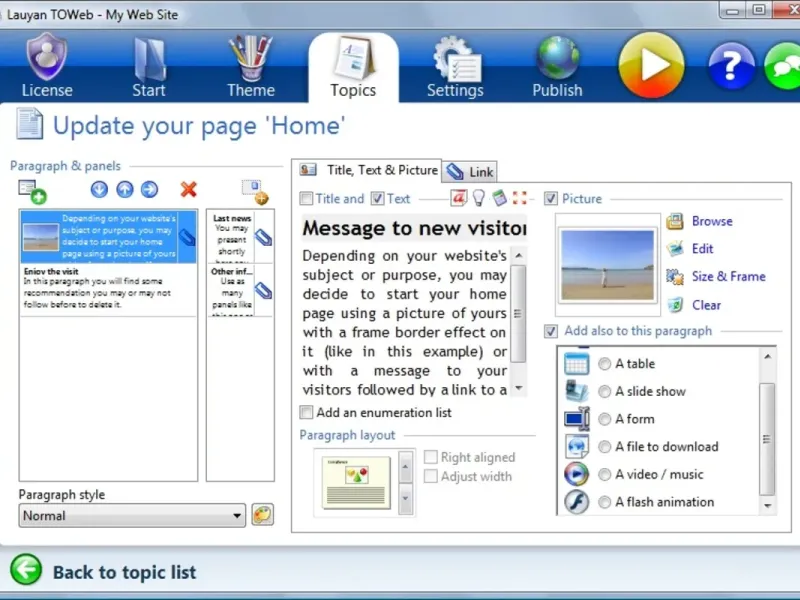The image size is (800, 600).
Task: Add a new panel with orange plus icon
Action: [255, 191]
